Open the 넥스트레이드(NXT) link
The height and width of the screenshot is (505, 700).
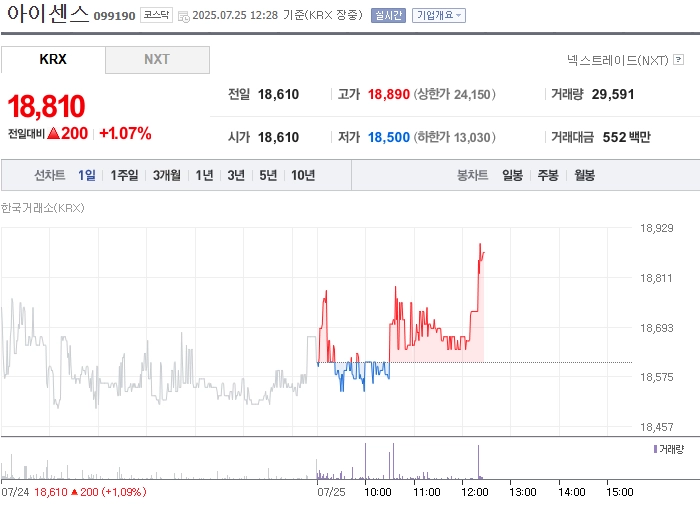click(x=617, y=60)
